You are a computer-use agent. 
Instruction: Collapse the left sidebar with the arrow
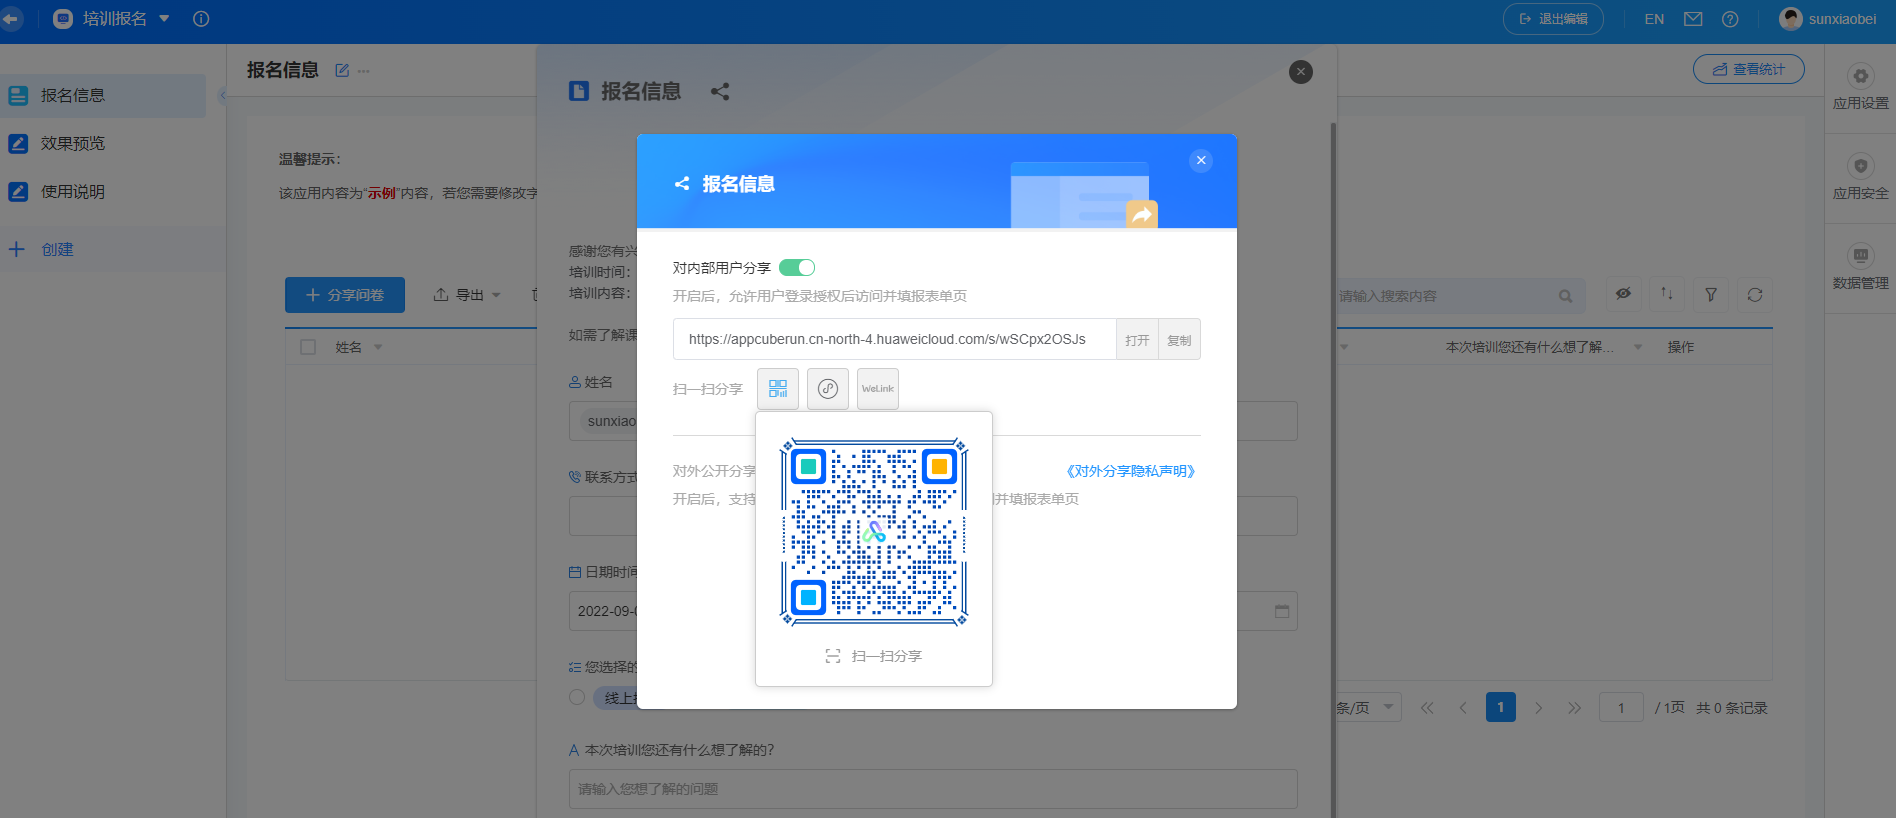tap(222, 96)
